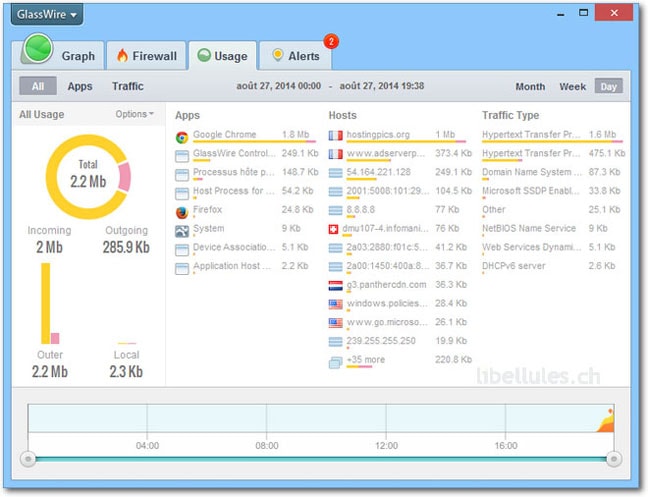Viewport: 648px width, 497px height.
Task: Click the GlassWire Control app window icon
Action: 182,156
